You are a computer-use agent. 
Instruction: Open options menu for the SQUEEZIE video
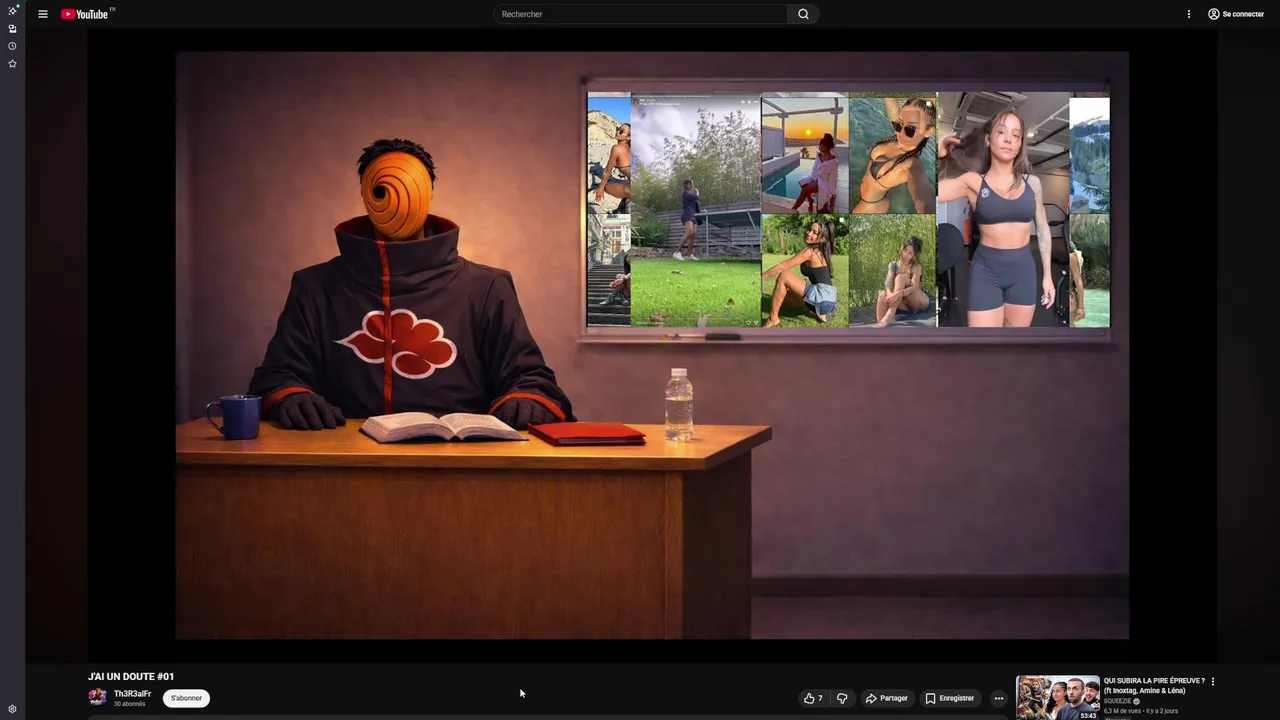pos(1213,681)
